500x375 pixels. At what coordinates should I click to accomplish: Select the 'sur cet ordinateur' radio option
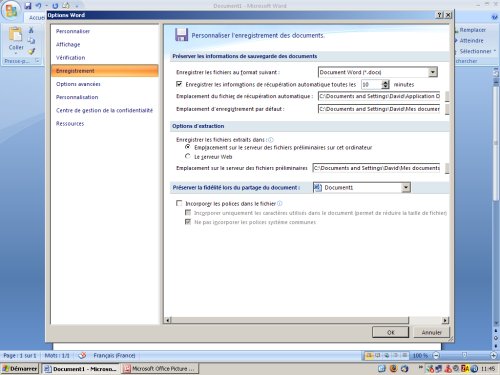188,147
